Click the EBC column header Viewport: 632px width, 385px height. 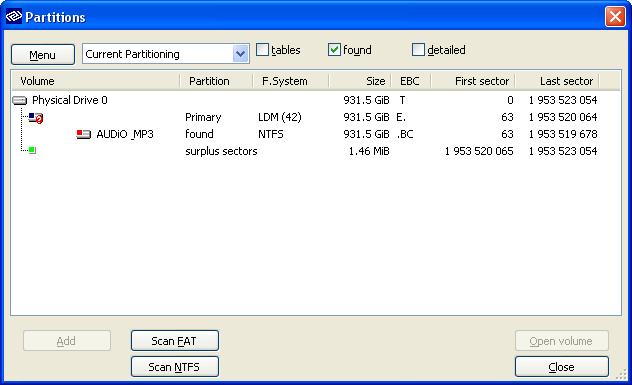coord(411,81)
